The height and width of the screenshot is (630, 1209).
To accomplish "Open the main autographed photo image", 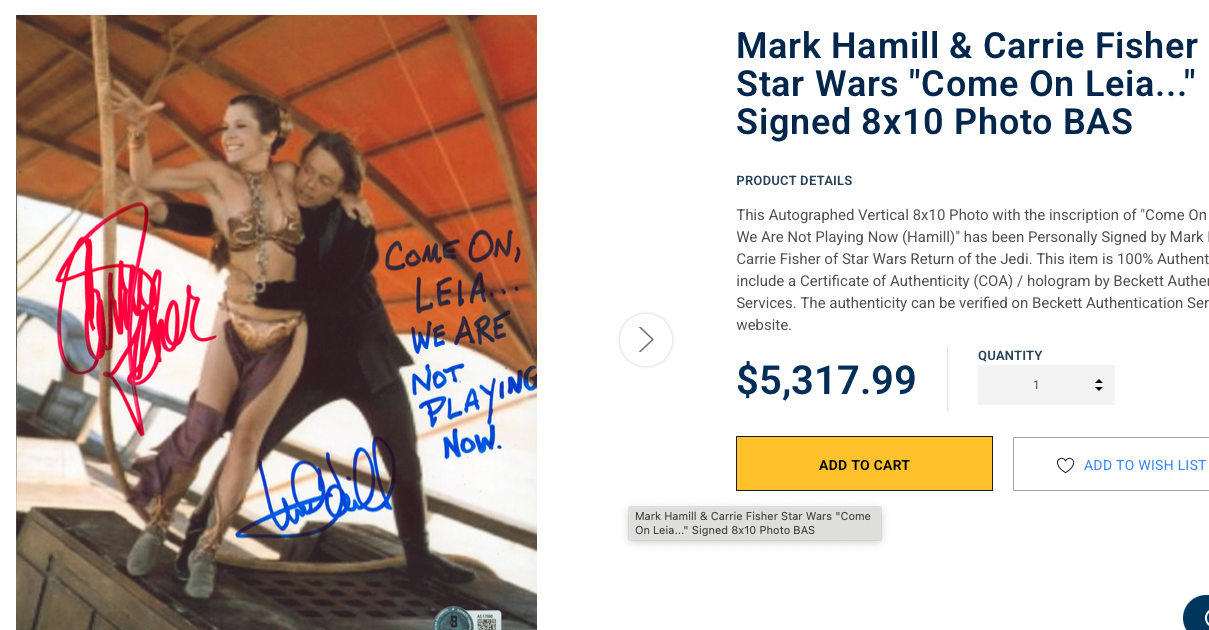I will click(276, 322).
